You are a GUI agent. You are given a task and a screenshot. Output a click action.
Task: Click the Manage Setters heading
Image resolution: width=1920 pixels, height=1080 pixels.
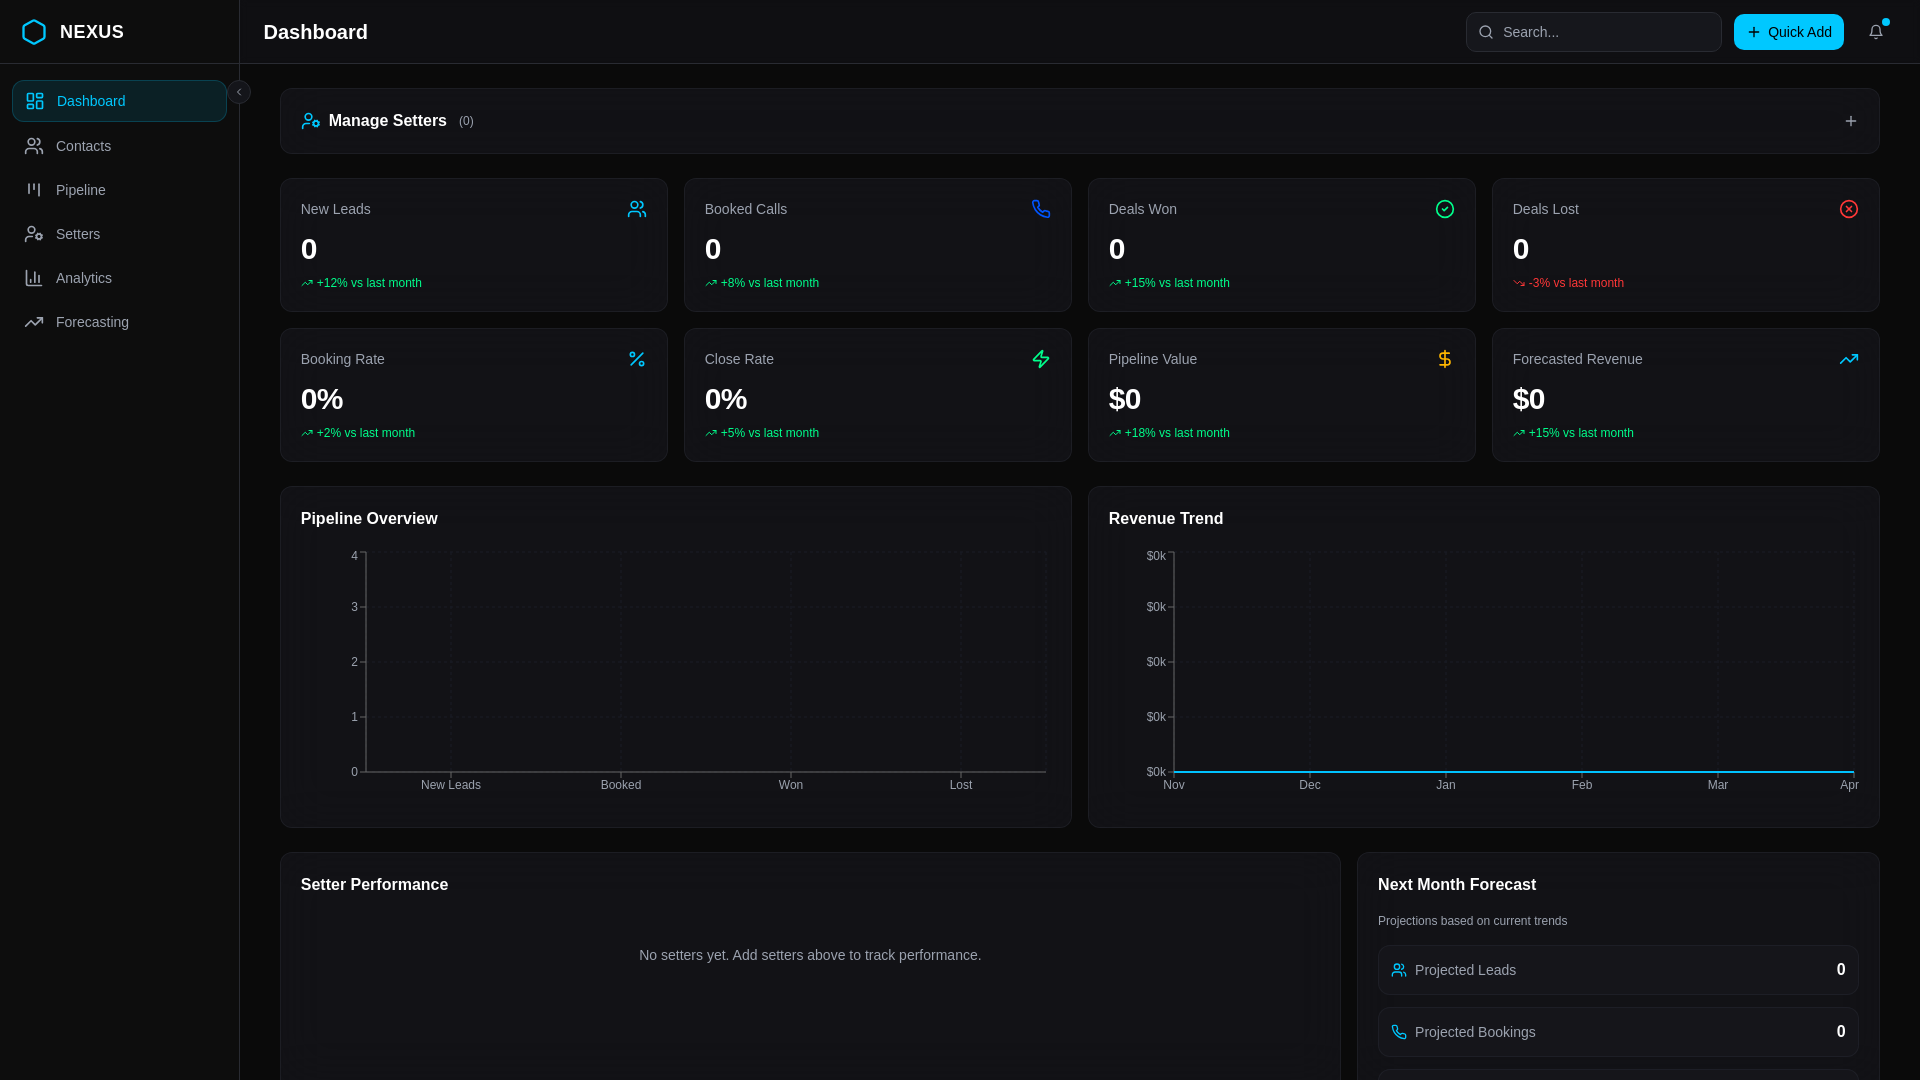[388, 121]
